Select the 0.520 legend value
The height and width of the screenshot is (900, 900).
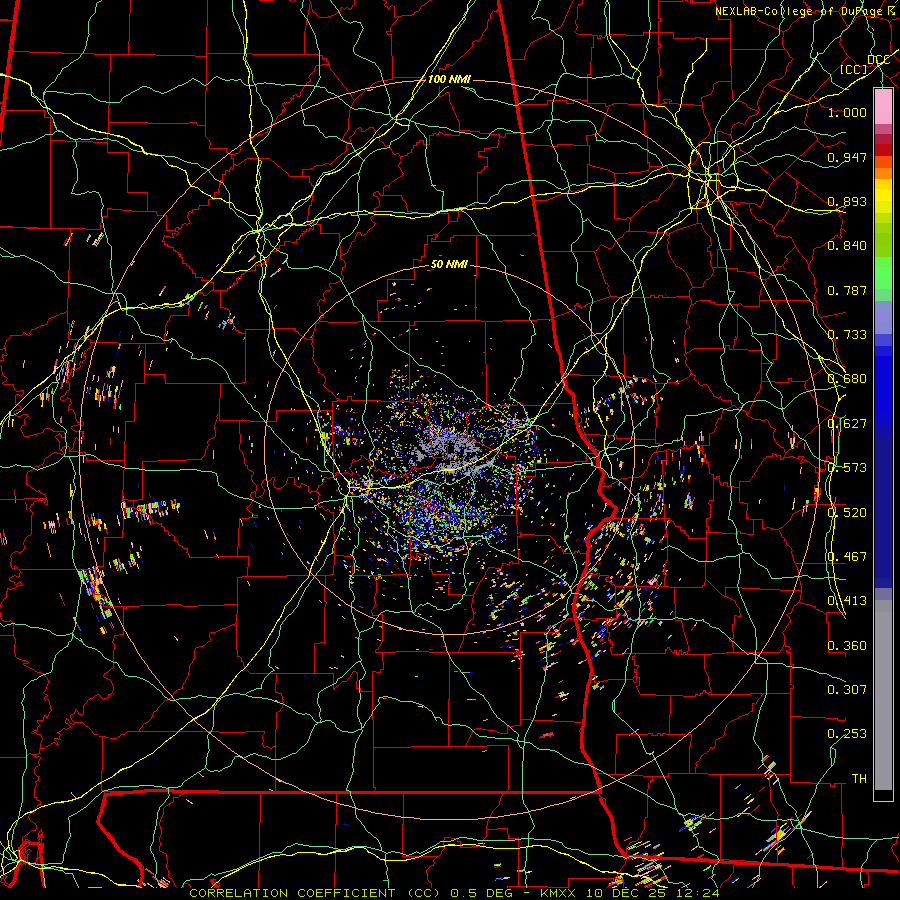pyautogui.click(x=847, y=513)
